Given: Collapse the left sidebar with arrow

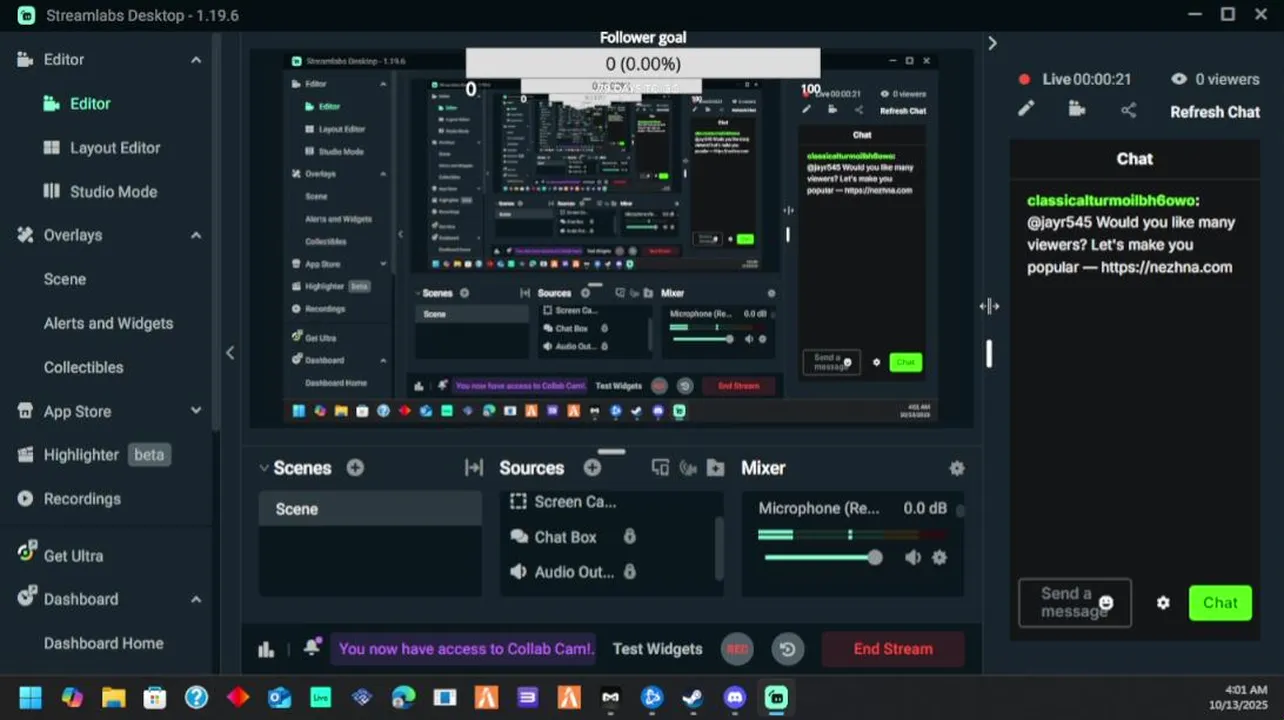Looking at the screenshot, I should tap(230, 352).
